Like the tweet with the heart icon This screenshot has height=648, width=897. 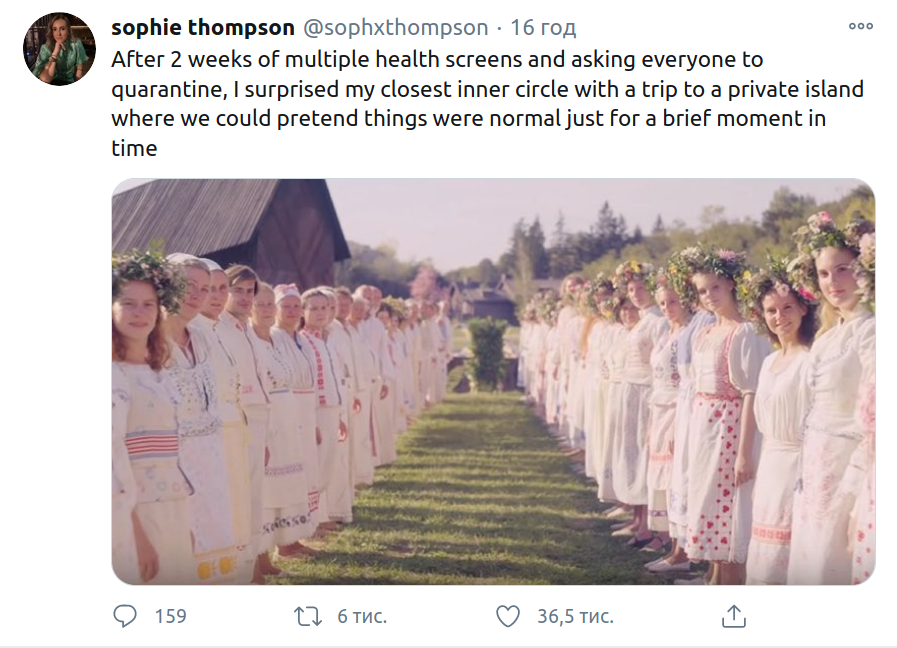click(508, 615)
